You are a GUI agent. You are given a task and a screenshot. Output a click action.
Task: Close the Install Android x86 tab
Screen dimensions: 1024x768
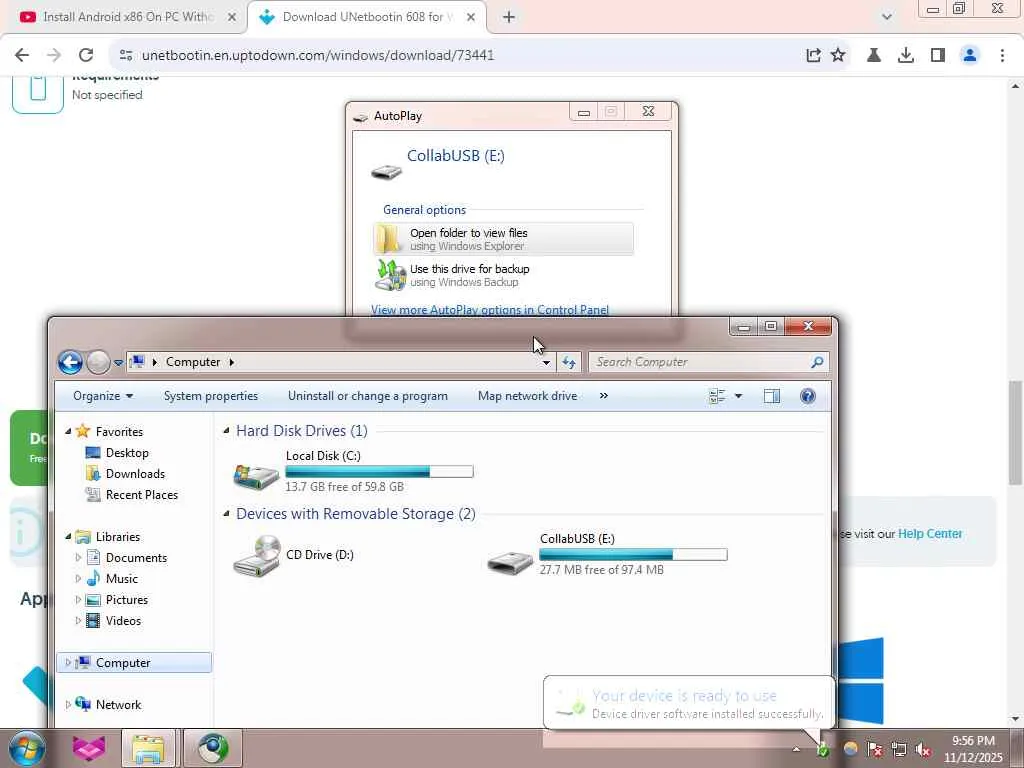pyautogui.click(x=232, y=17)
